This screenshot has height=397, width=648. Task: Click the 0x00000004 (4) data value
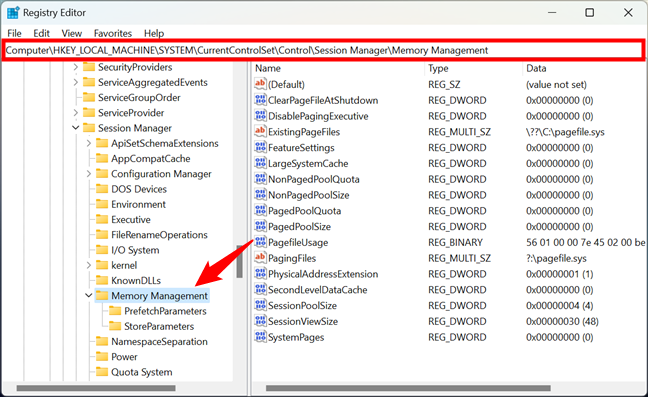point(559,306)
